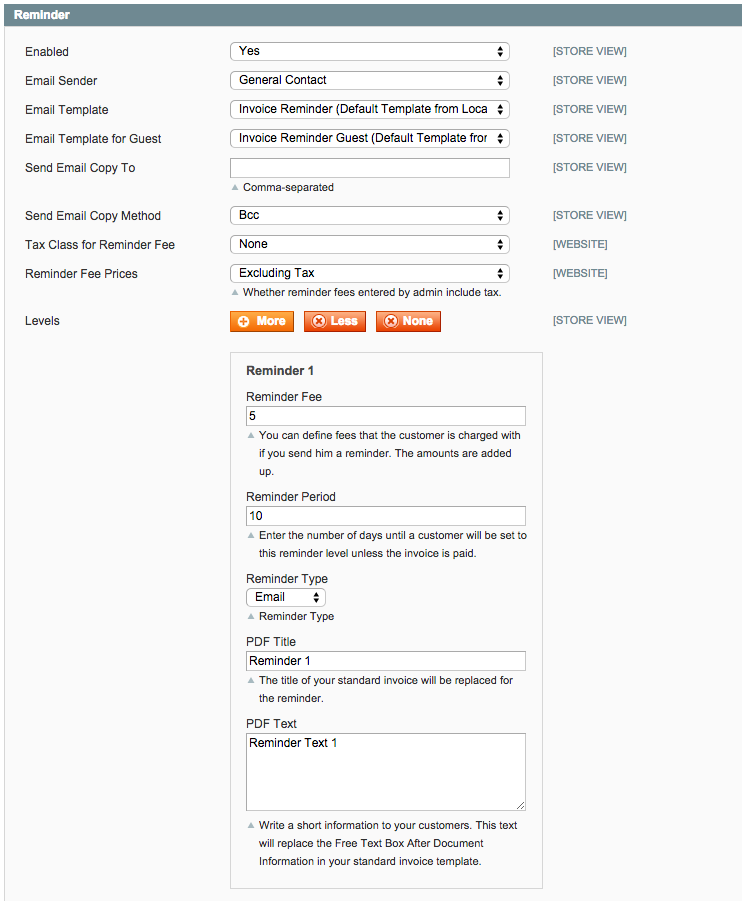
Task: Expand the Email Template dropdown
Action: coord(369,109)
